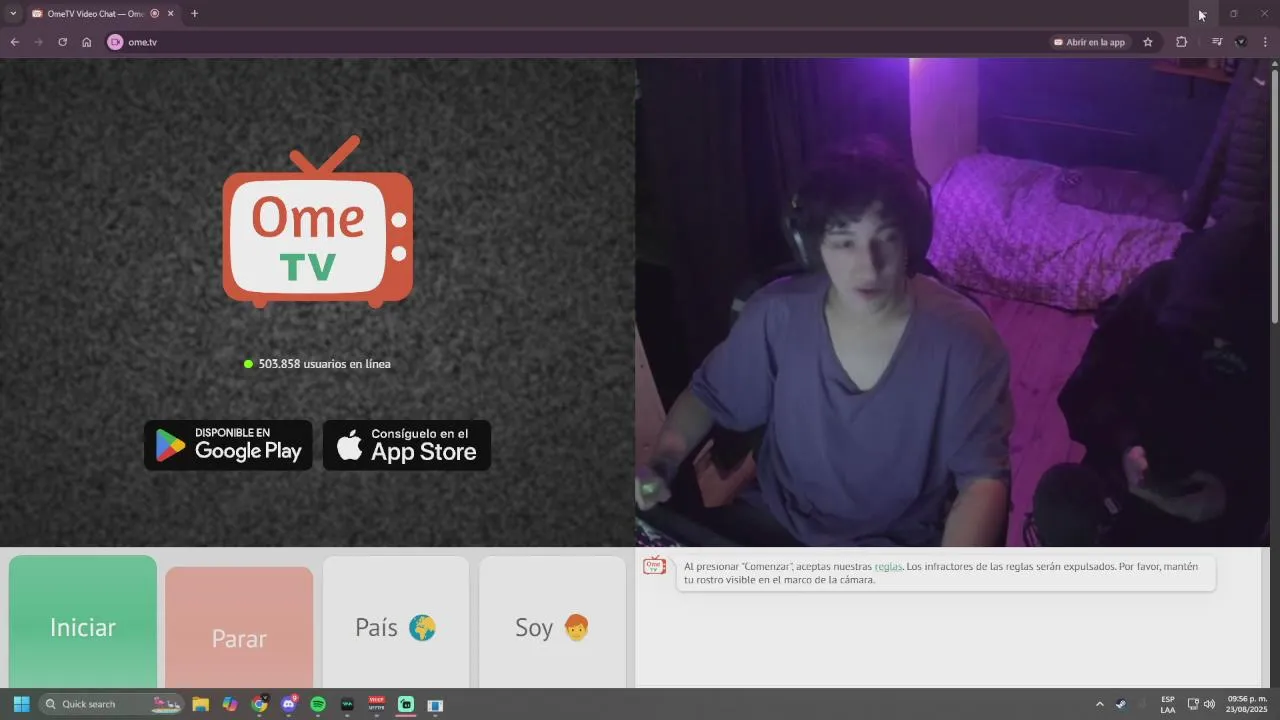Go forward in browser history

[38, 42]
